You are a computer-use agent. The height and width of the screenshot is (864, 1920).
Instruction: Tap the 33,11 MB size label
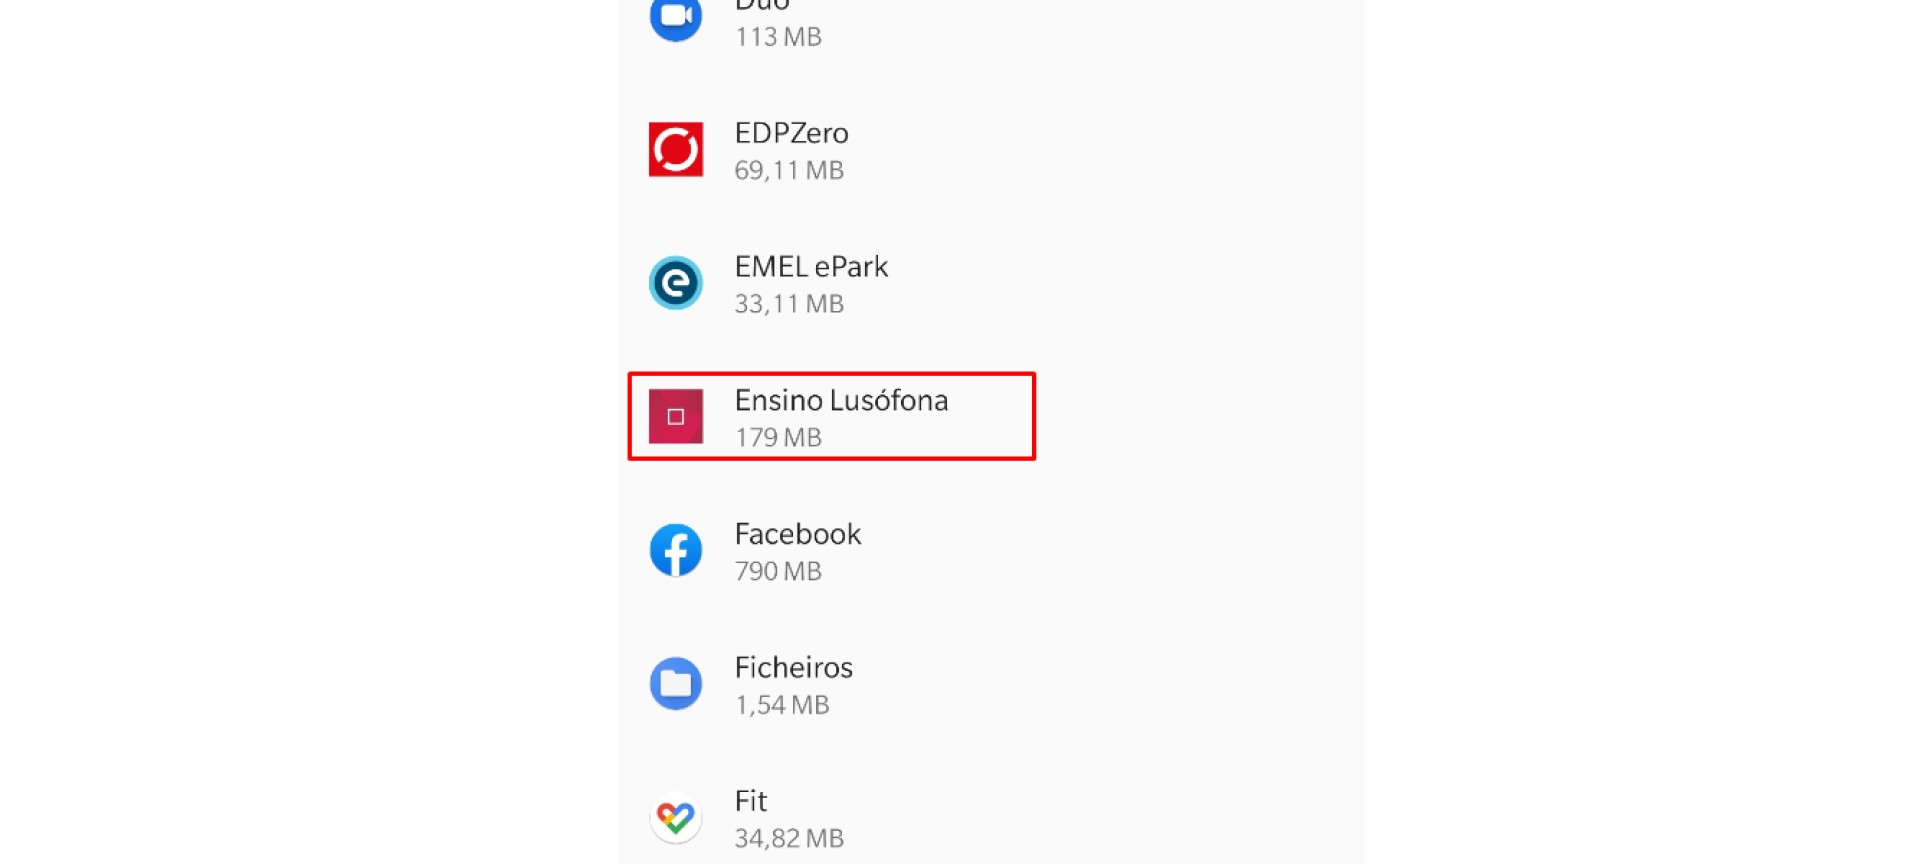(x=789, y=304)
